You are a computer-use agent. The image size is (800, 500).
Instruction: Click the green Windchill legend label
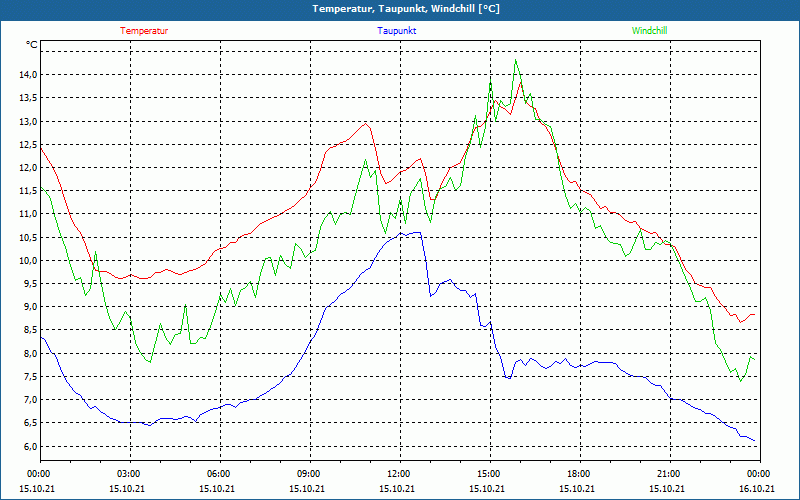point(649,31)
